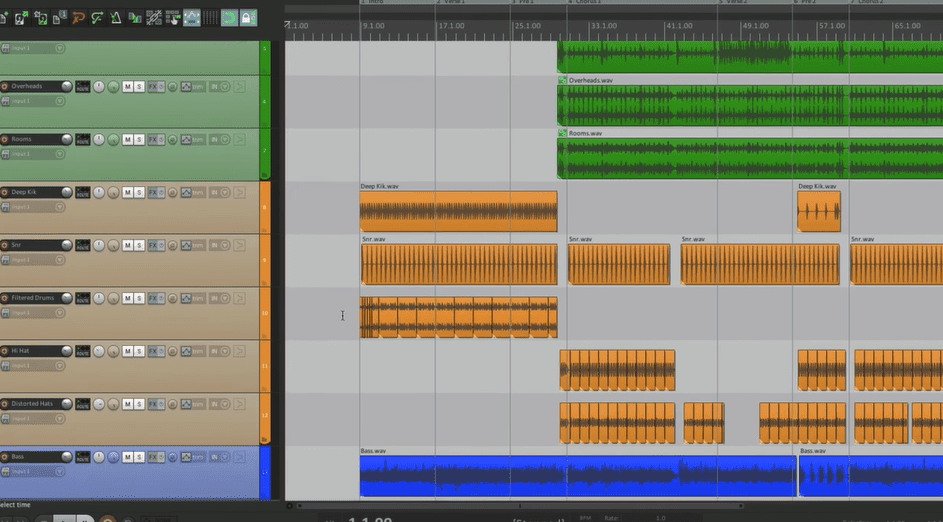Mute the Snr track

coord(127,245)
